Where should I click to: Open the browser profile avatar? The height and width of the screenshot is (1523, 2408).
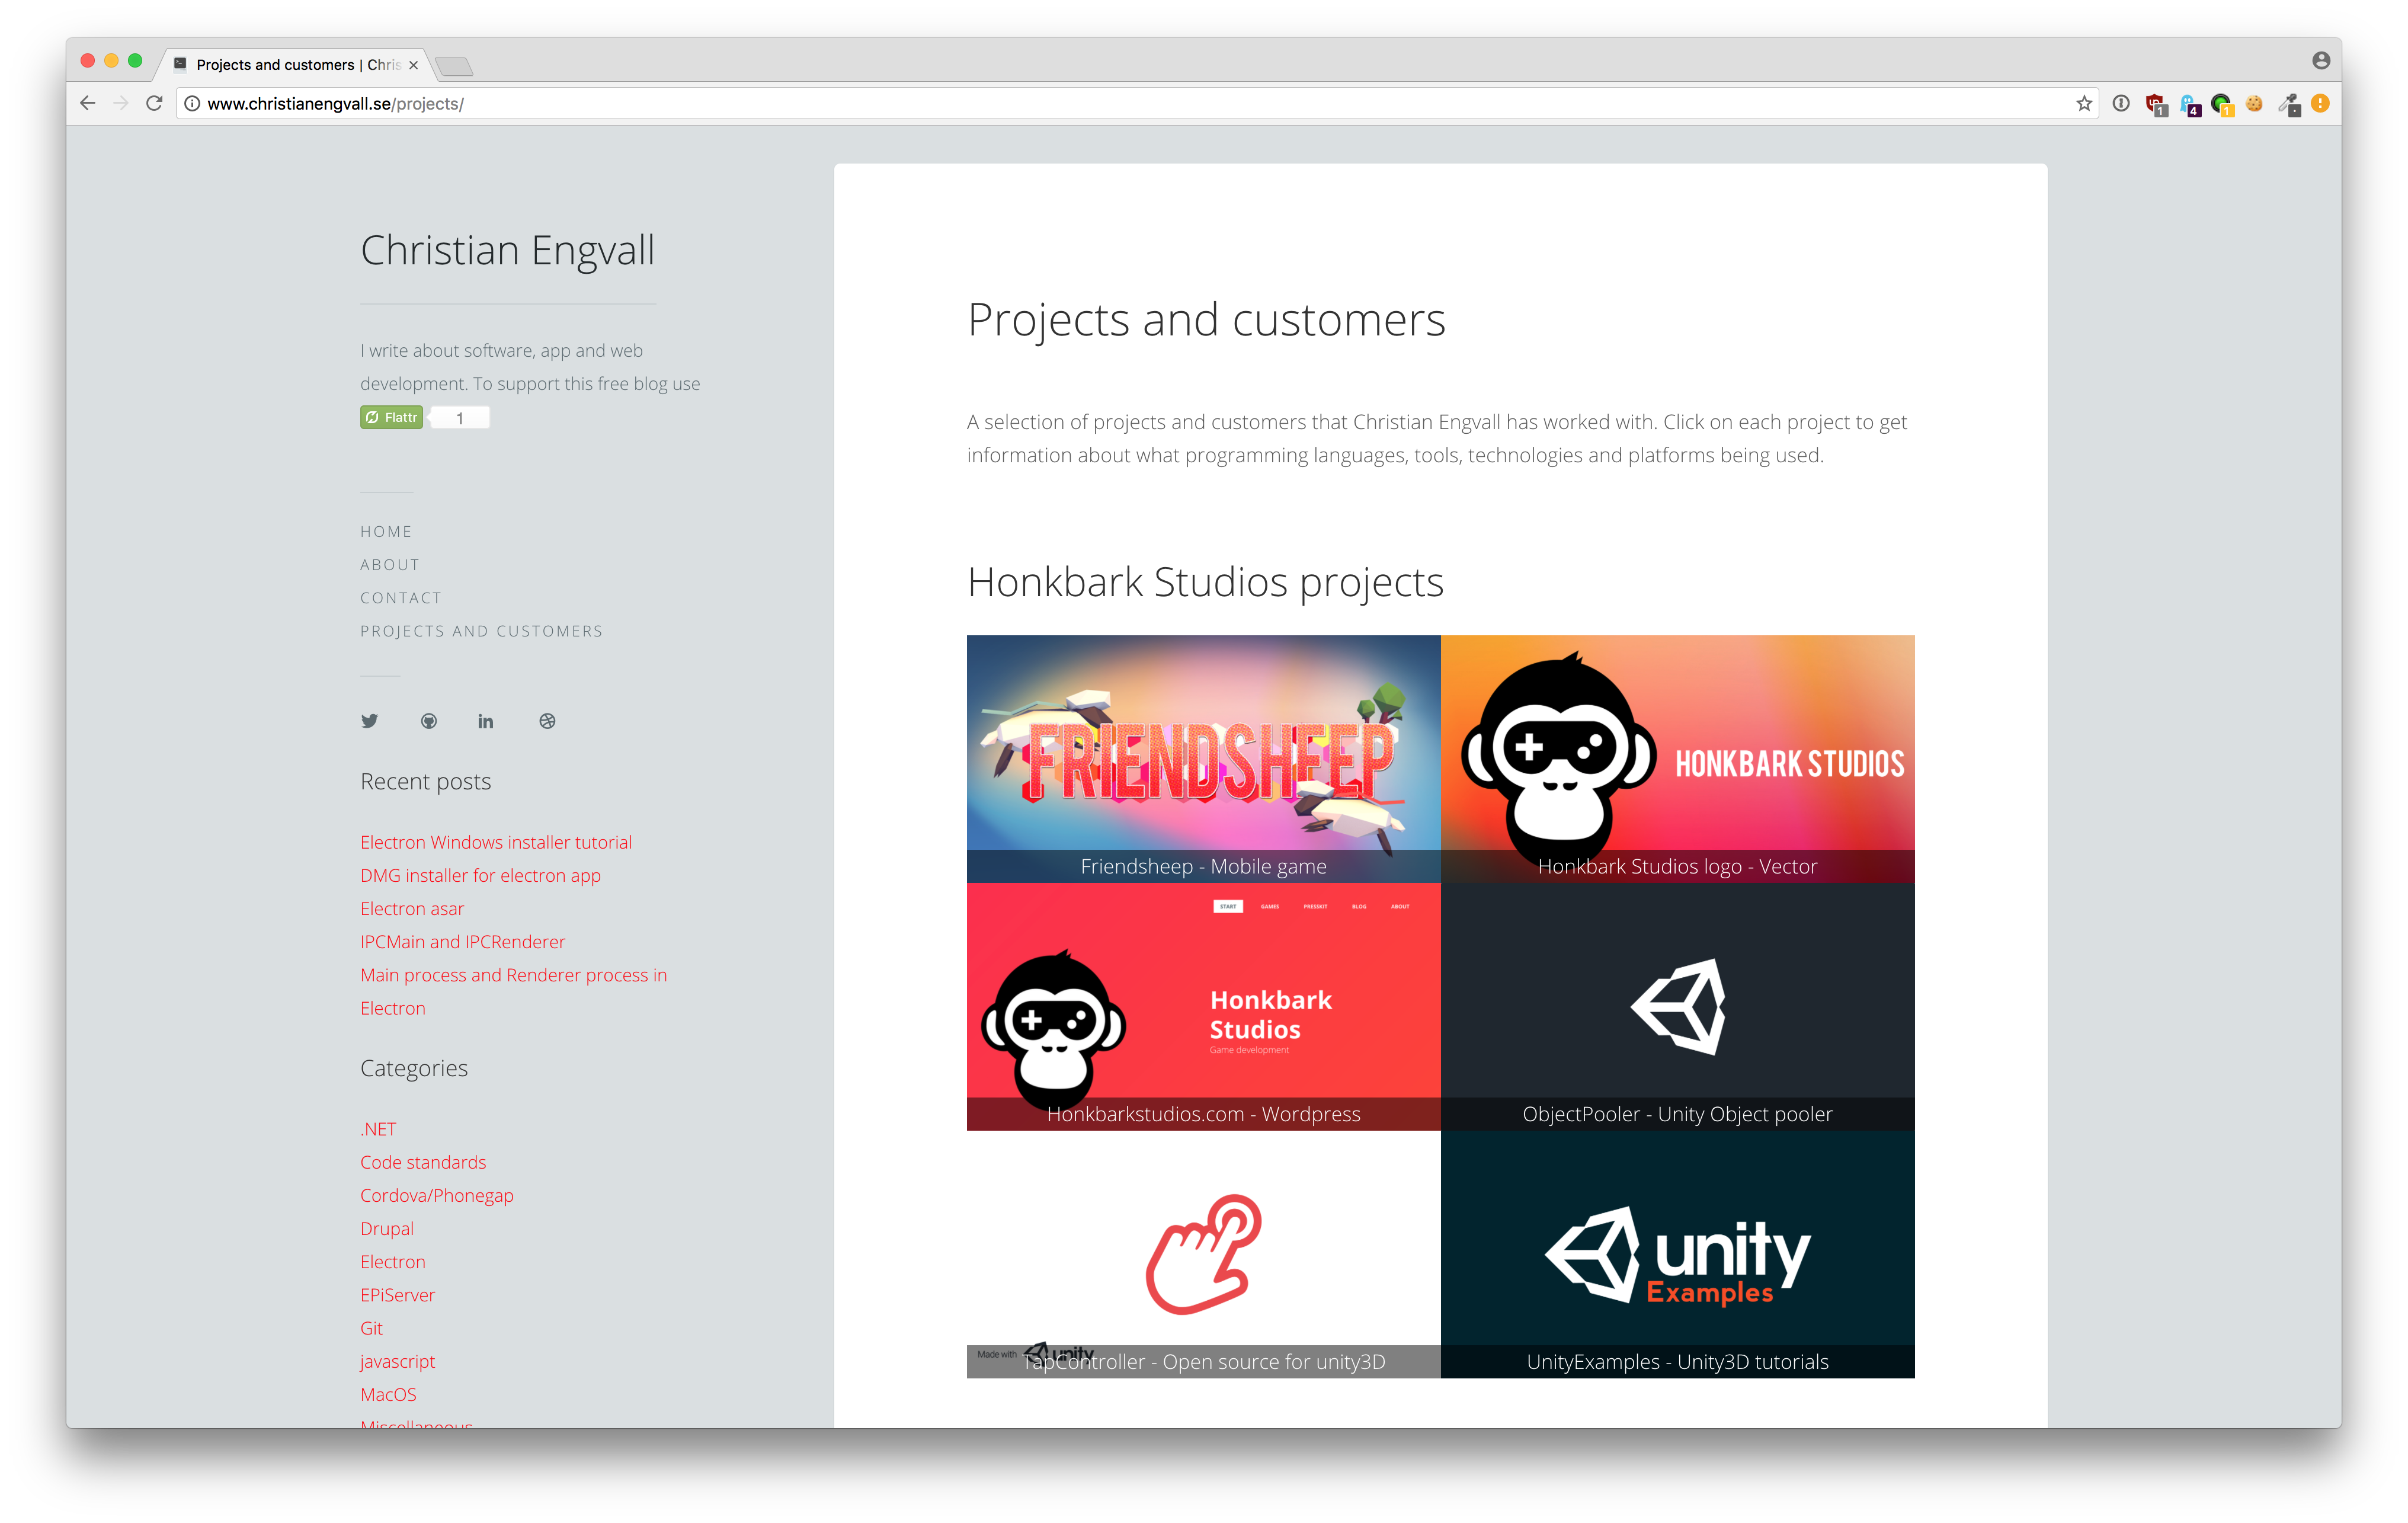pos(2322,60)
